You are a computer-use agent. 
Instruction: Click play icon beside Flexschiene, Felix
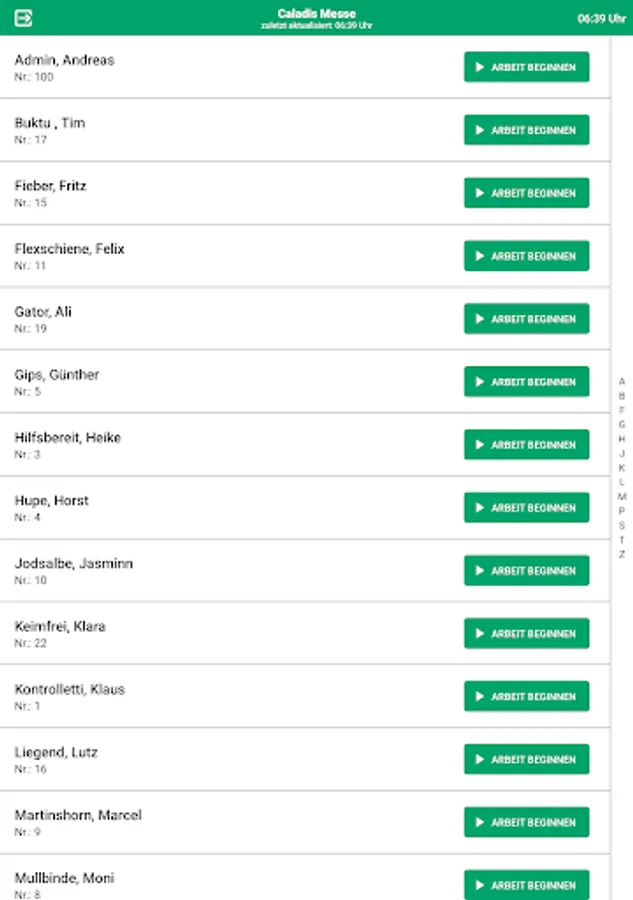tap(480, 256)
